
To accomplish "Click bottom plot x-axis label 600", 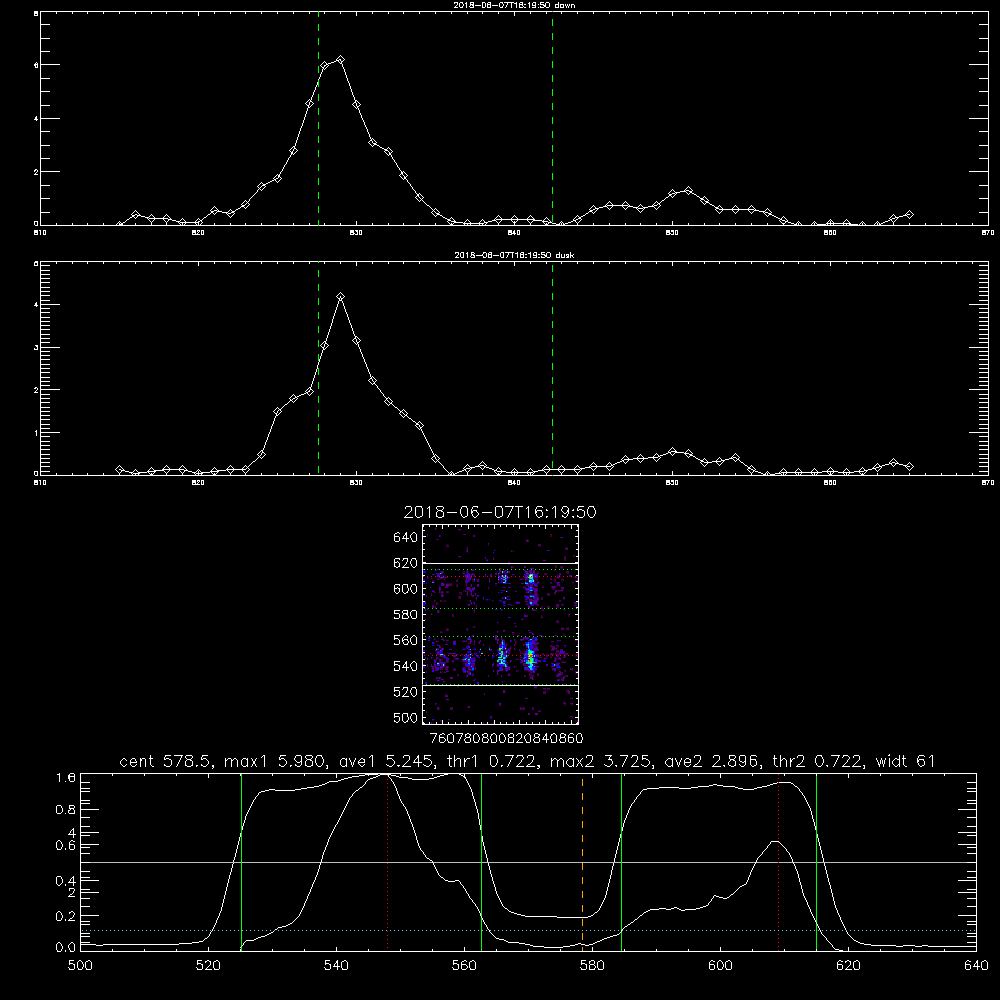I will (x=720, y=966).
